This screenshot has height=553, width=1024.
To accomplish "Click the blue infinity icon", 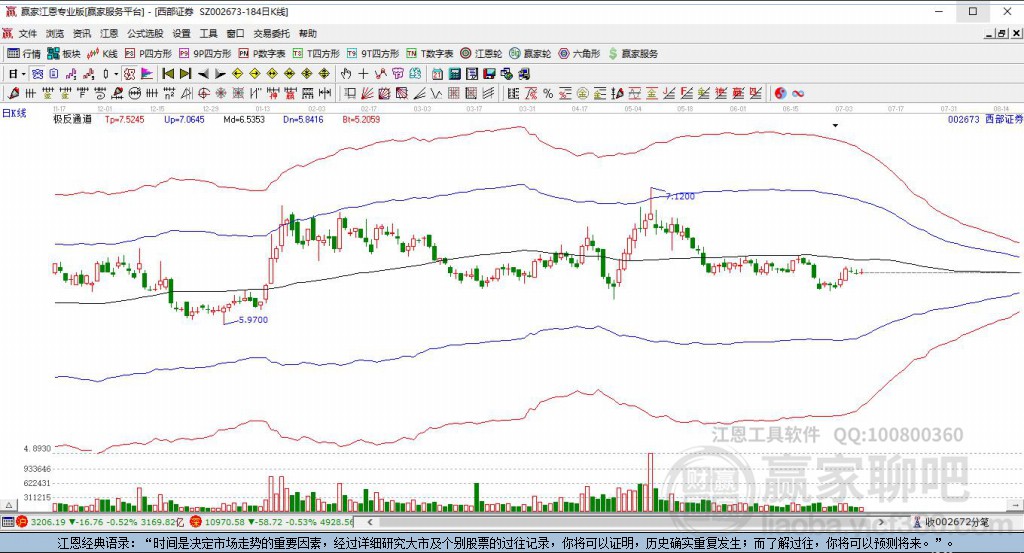I will [x=798, y=93].
